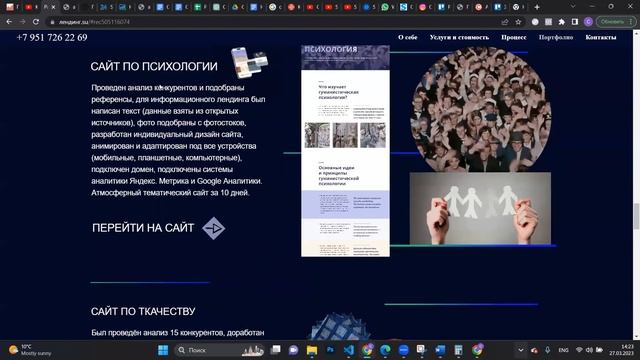Open the Chrome extensions puzzle icon
Screen dimensions: 640x360
[562, 22]
